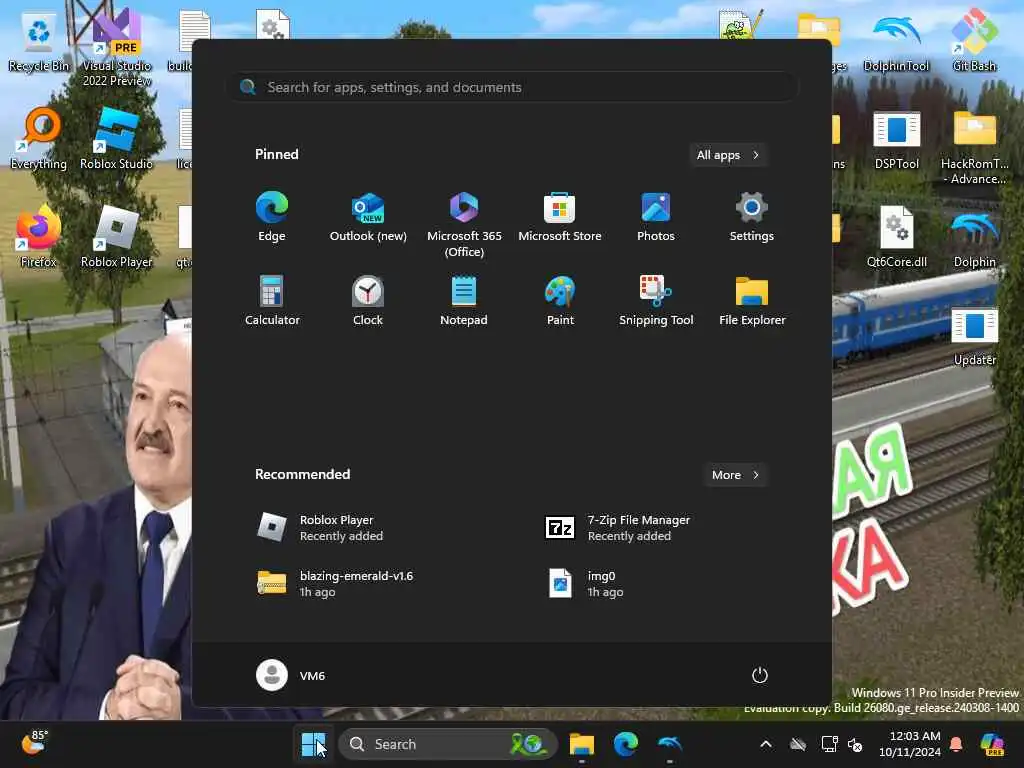1024x768 pixels.
Task: Click the taskbar Search box
Action: 447,744
